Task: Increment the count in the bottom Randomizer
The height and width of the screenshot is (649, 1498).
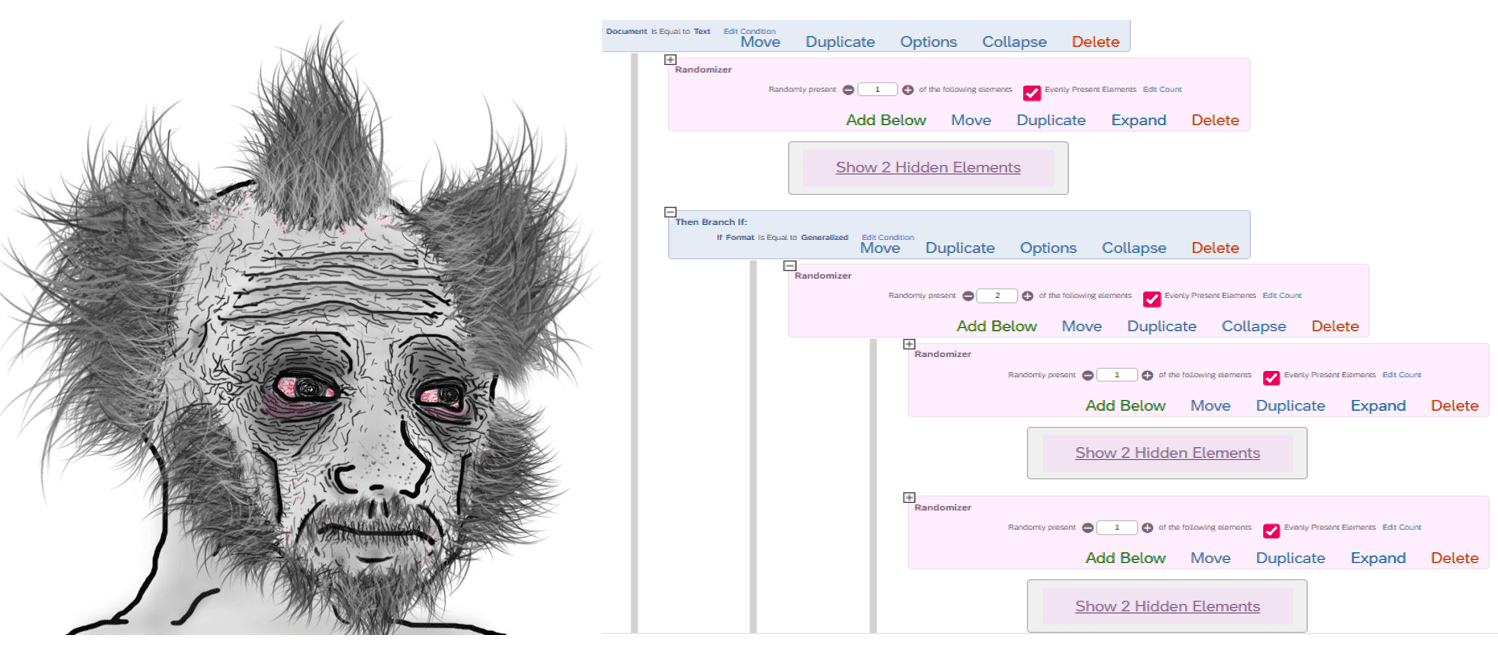Action: [1146, 527]
